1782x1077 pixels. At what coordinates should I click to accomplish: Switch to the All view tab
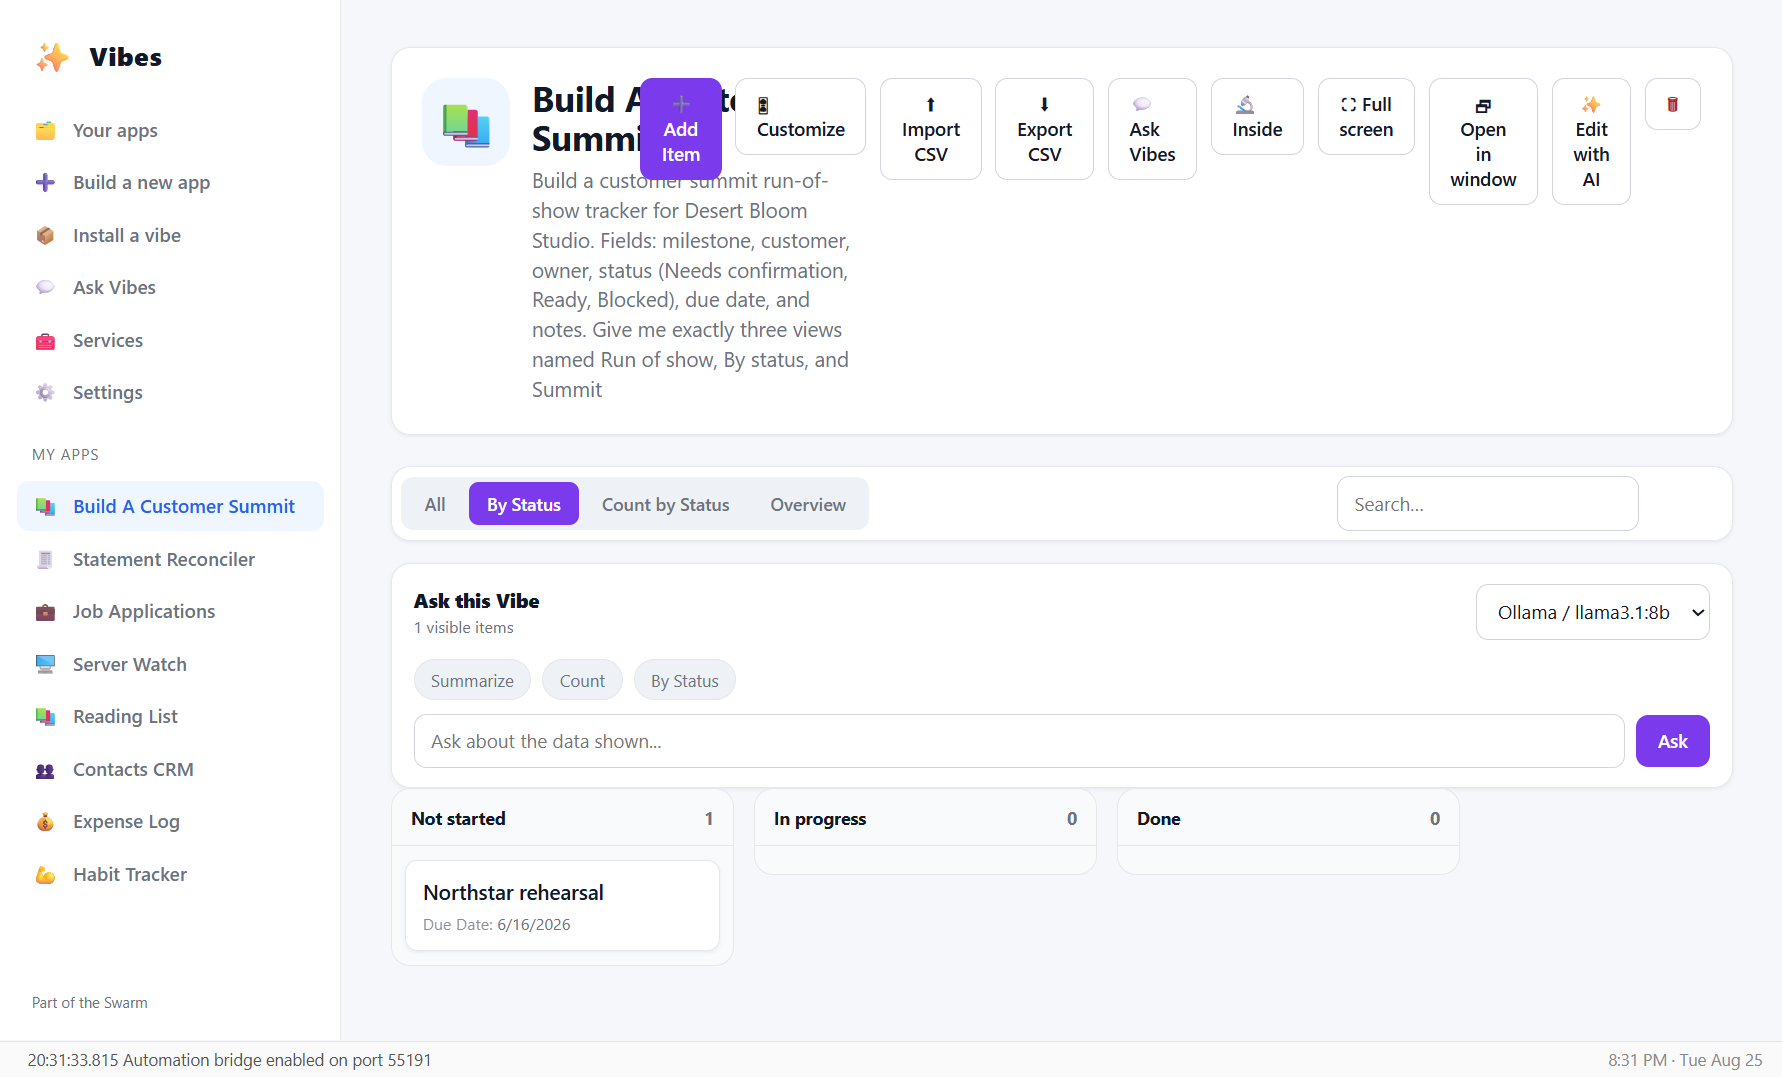coord(435,504)
